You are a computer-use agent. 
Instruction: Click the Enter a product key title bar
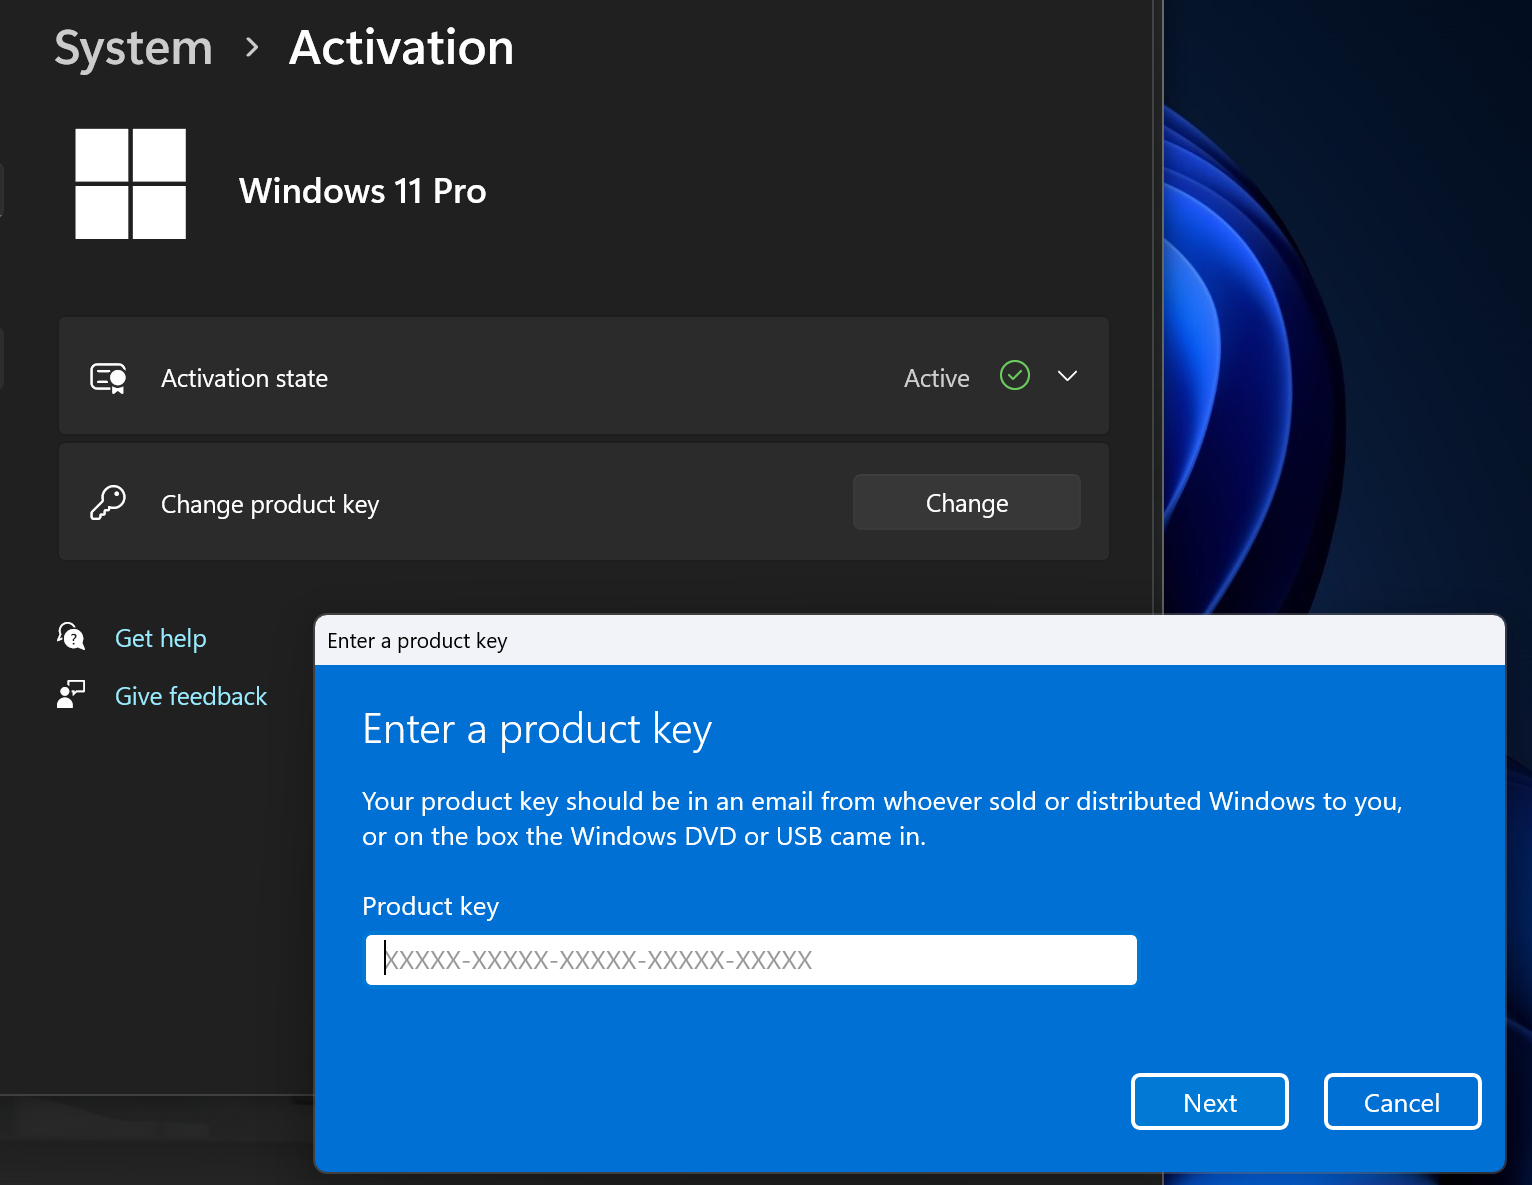[700, 640]
